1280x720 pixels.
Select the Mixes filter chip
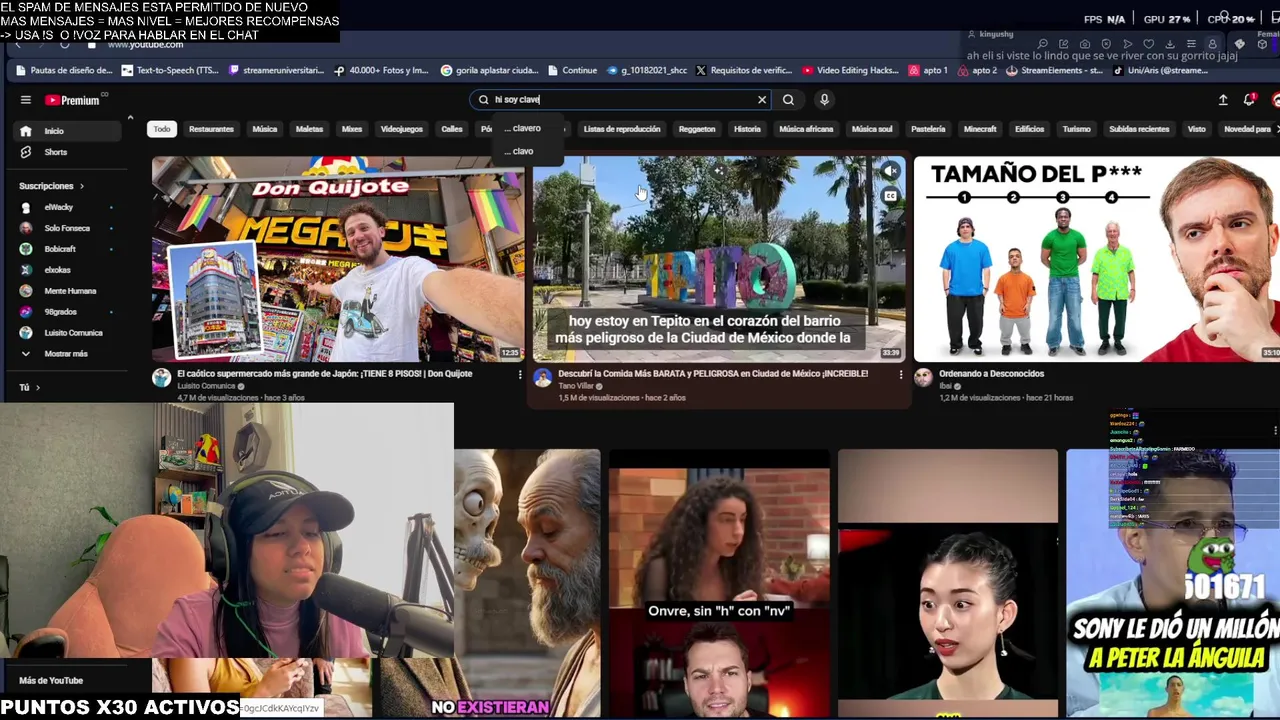[x=352, y=129]
